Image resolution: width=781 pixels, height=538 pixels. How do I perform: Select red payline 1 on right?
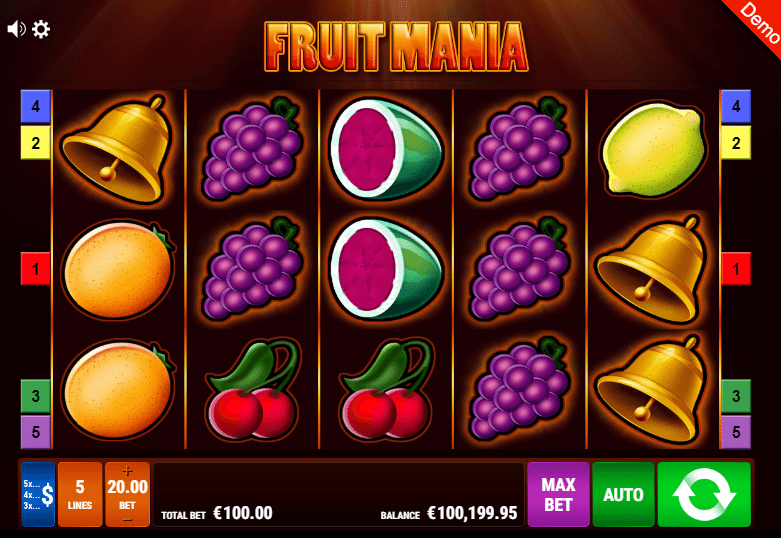coord(736,269)
